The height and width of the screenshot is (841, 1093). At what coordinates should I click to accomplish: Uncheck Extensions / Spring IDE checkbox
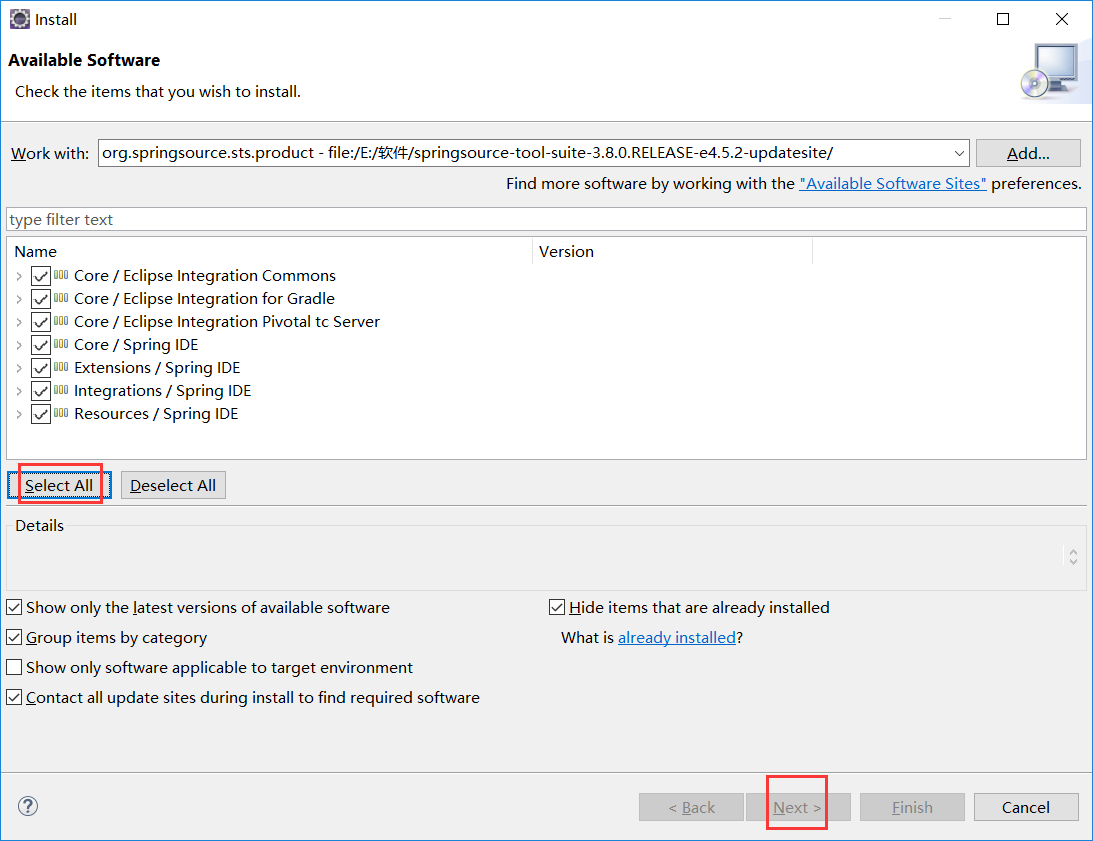pos(41,368)
